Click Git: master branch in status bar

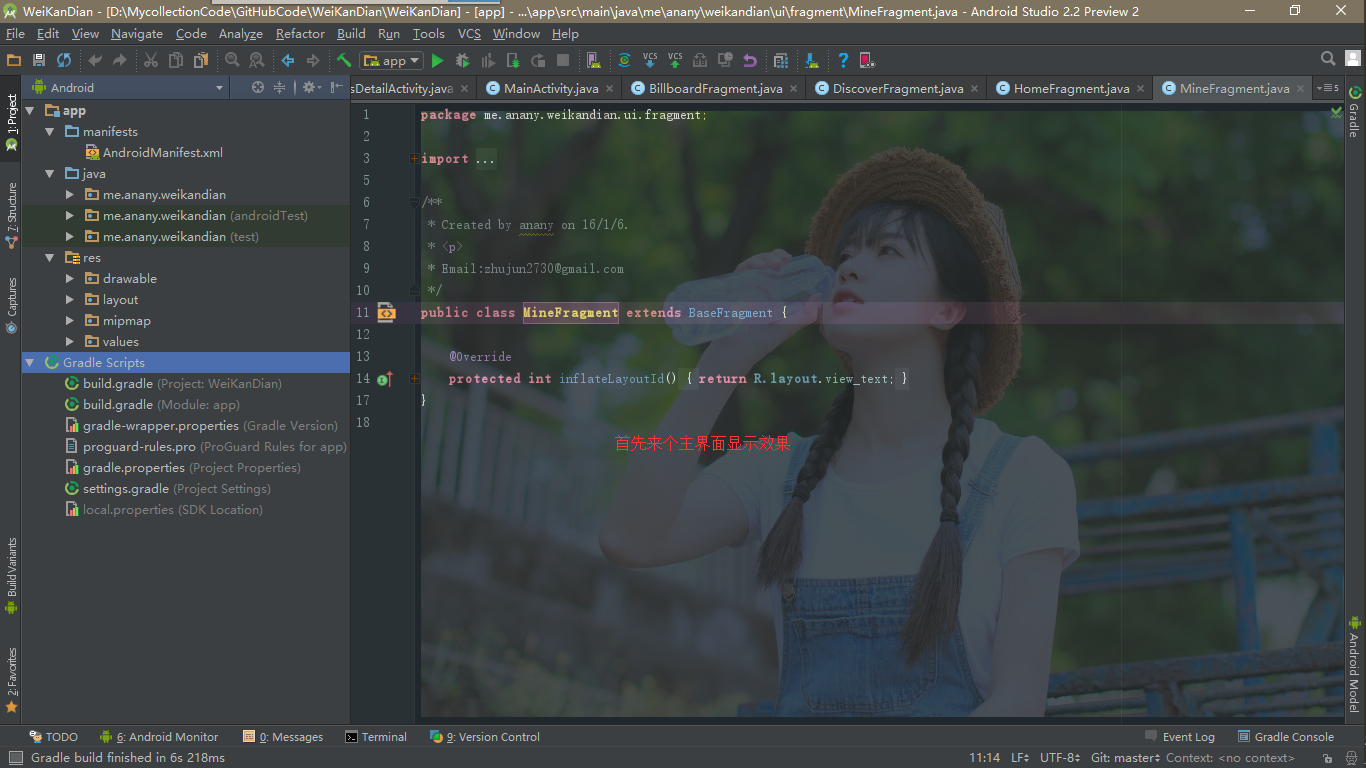(x=1126, y=758)
